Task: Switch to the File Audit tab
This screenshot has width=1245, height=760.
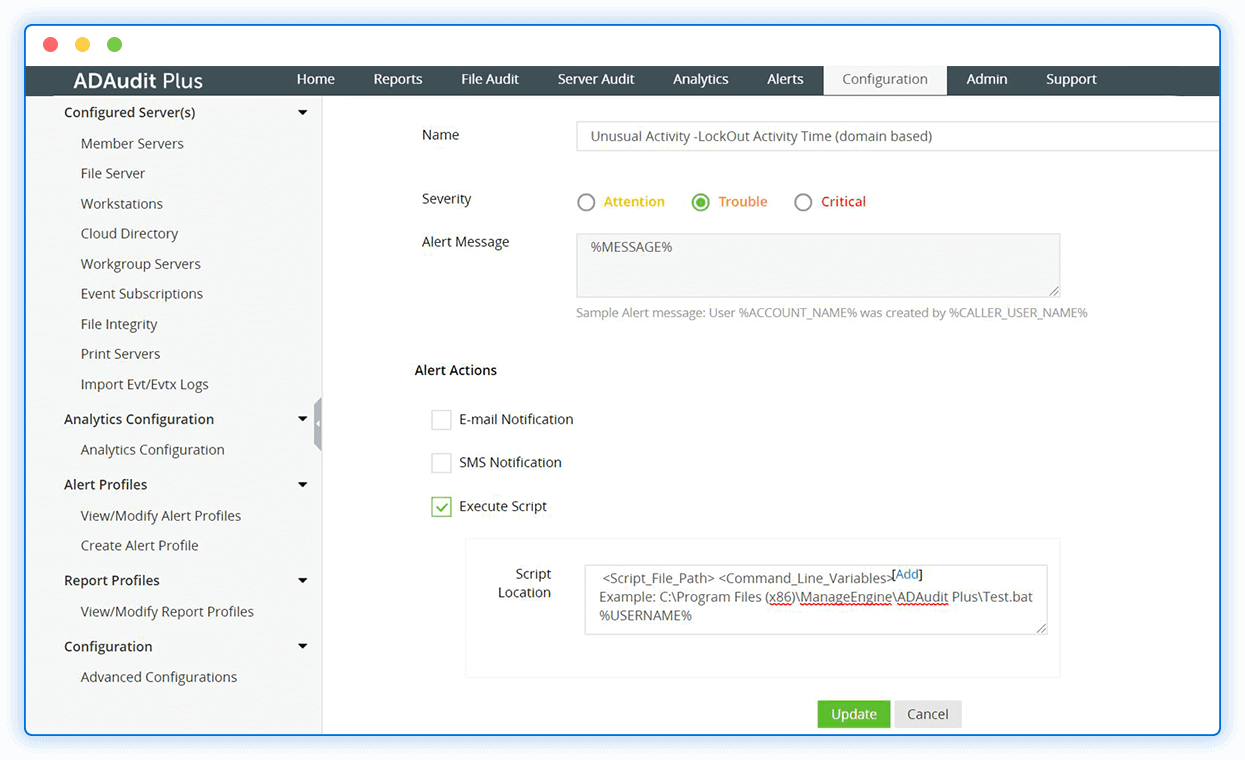Action: click(x=490, y=79)
